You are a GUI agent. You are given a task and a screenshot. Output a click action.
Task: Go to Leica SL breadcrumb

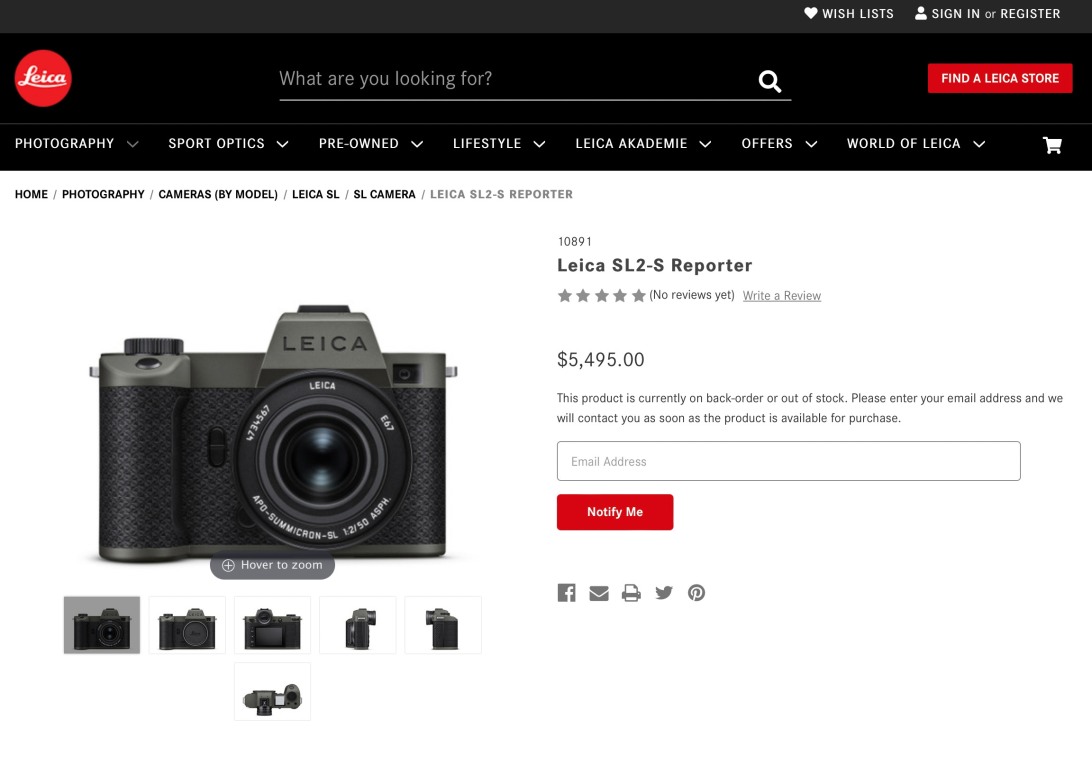pos(316,194)
